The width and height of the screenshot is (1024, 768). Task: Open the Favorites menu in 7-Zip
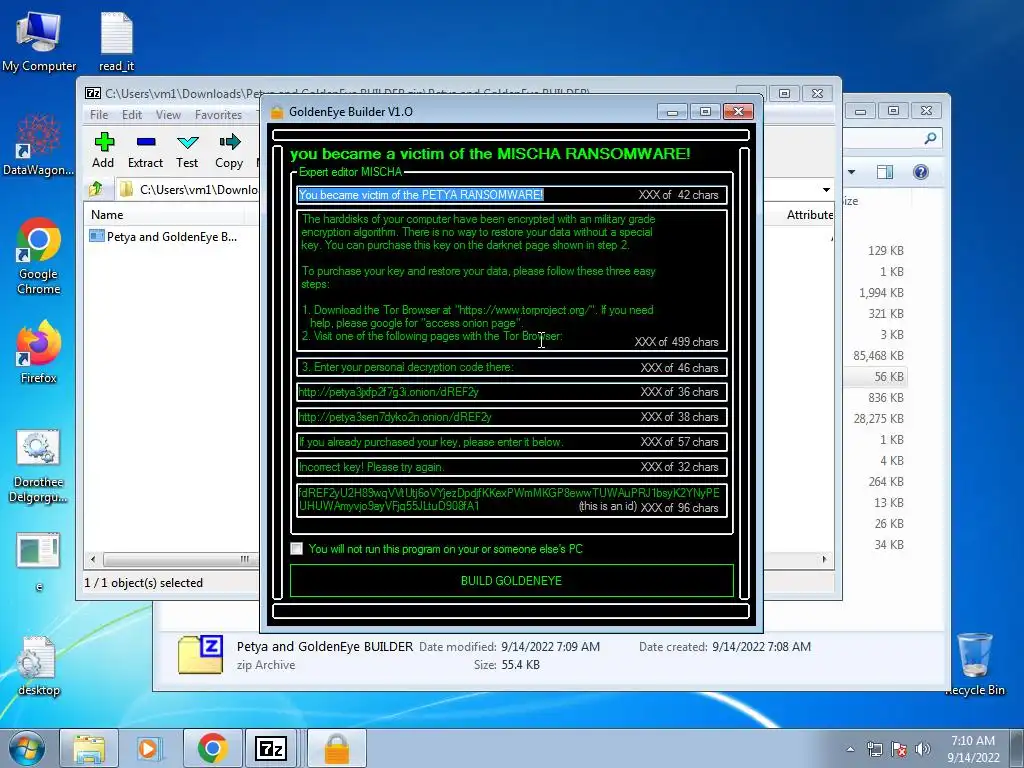[218, 115]
